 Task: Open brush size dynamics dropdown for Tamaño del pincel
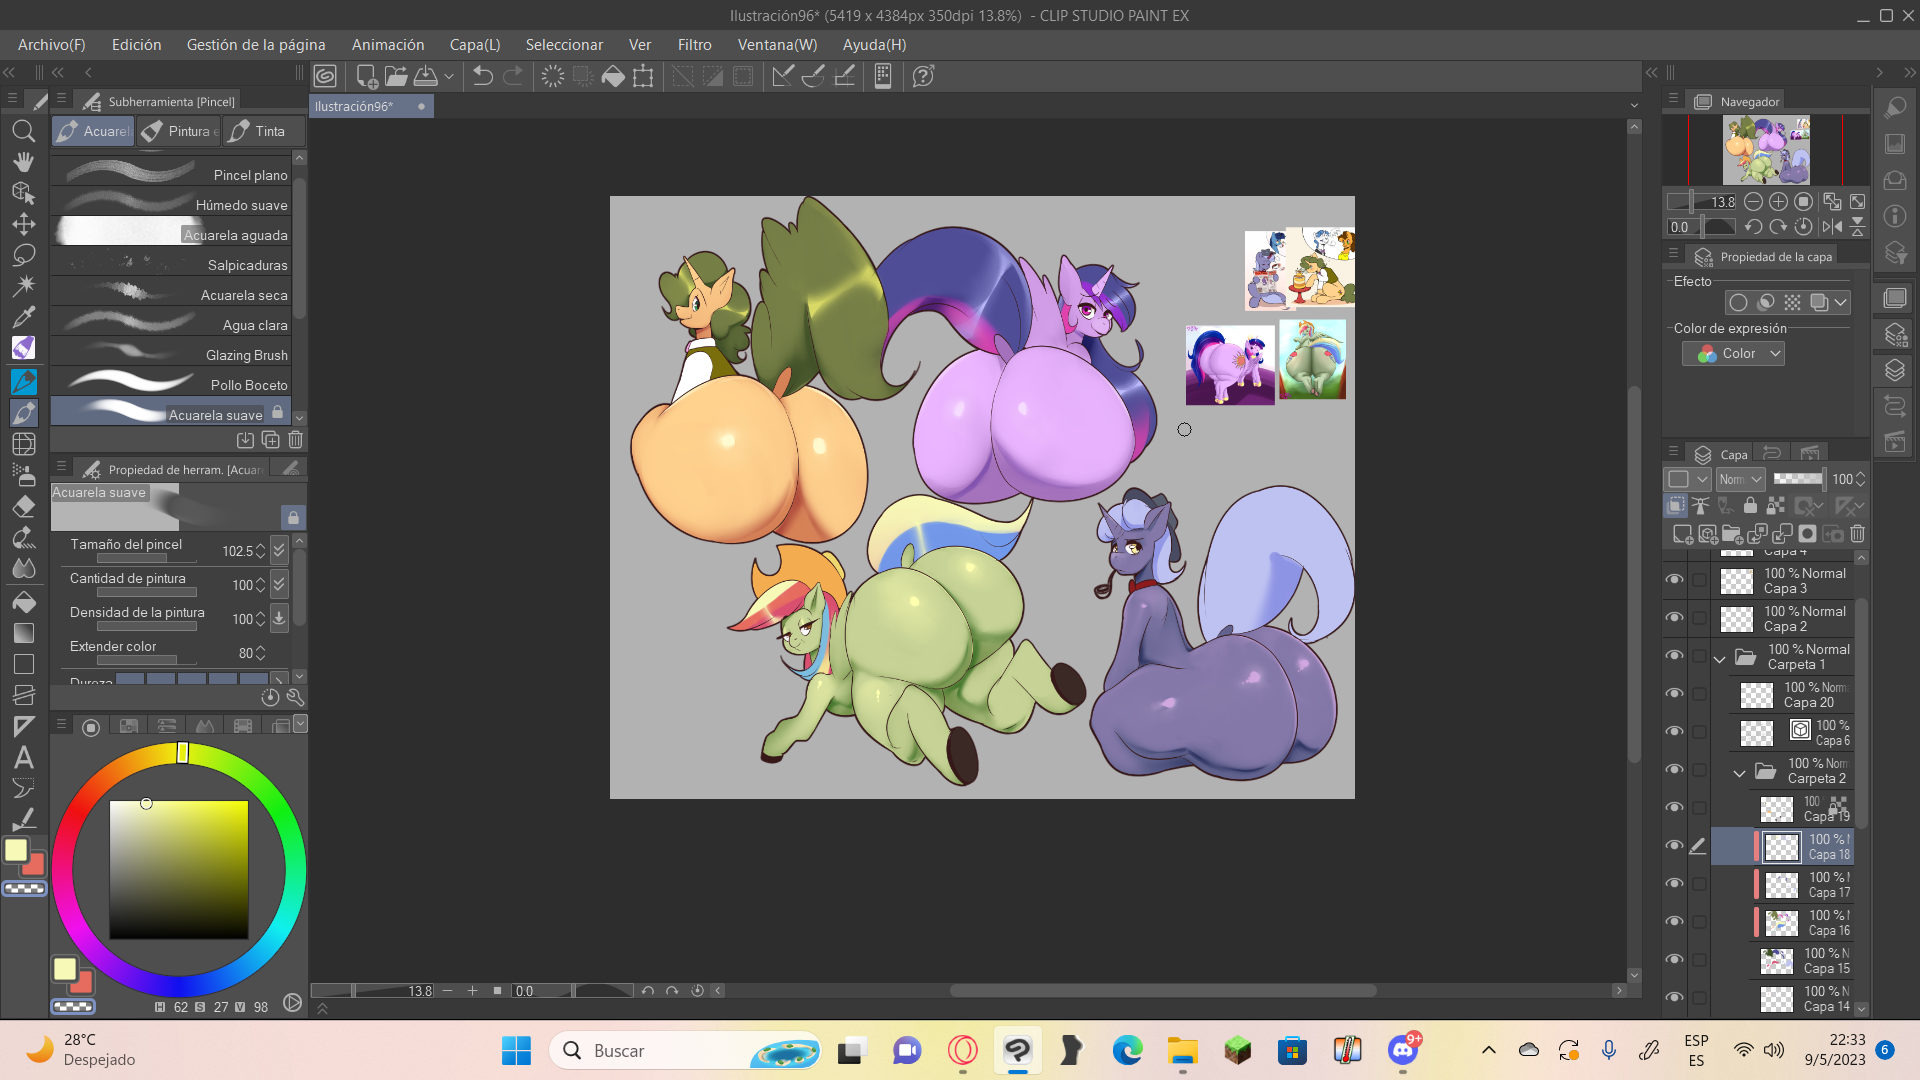[279, 550]
